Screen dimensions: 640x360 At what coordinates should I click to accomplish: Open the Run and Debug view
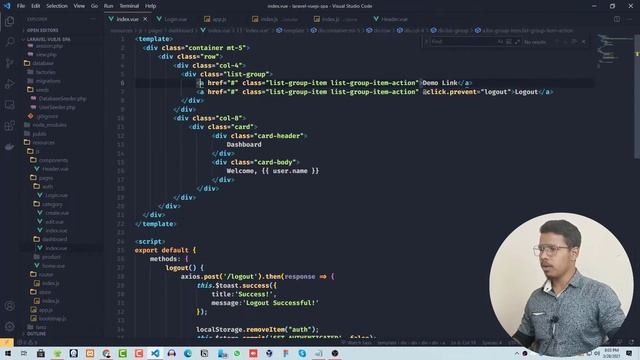coord(9,84)
